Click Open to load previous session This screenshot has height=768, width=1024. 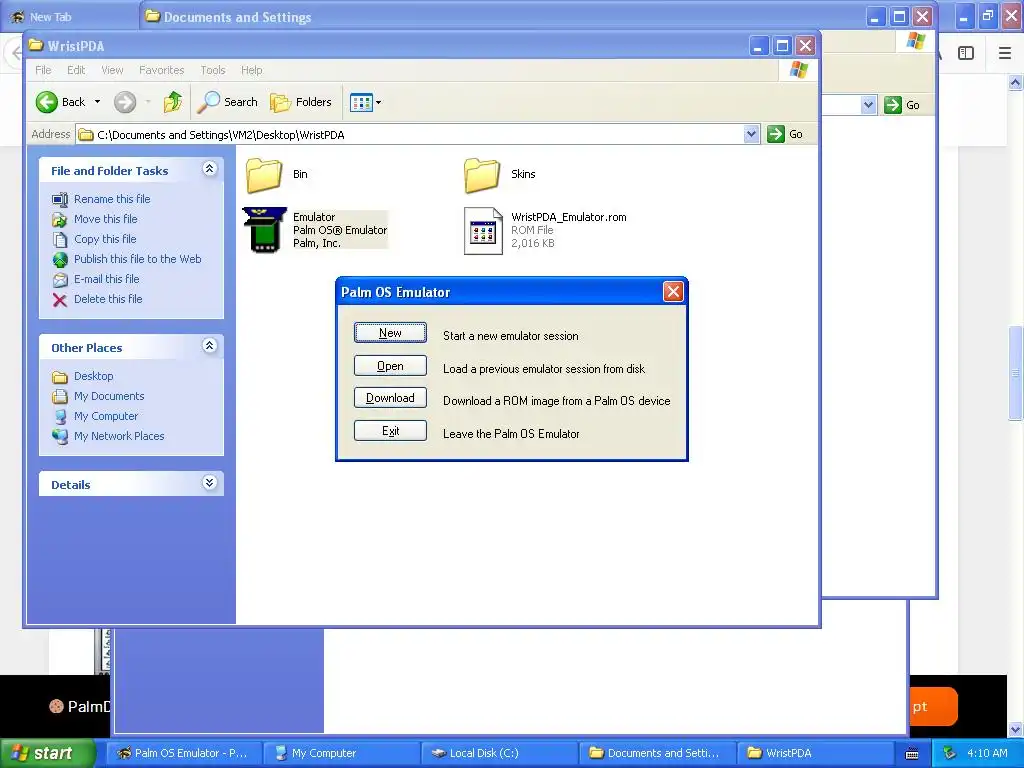[390, 366]
